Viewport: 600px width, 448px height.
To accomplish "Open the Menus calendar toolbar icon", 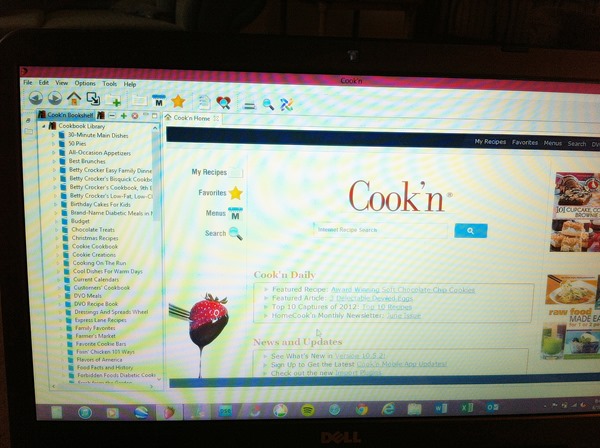I will [159, 101].
